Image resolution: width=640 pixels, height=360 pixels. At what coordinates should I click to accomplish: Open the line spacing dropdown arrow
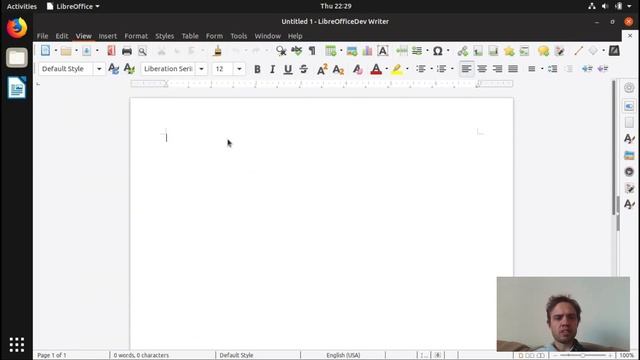coord(542,69)
